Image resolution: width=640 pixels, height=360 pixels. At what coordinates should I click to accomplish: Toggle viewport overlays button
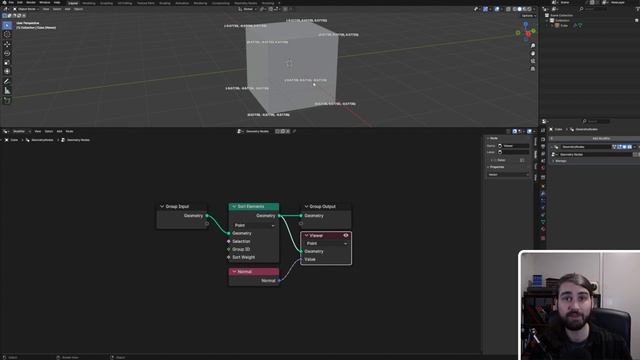pos(497,9)
